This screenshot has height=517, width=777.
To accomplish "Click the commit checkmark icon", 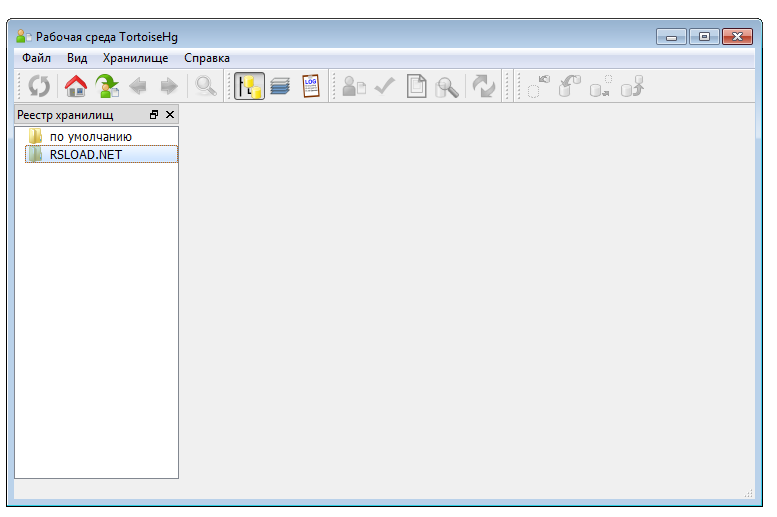I will point(385,86).
